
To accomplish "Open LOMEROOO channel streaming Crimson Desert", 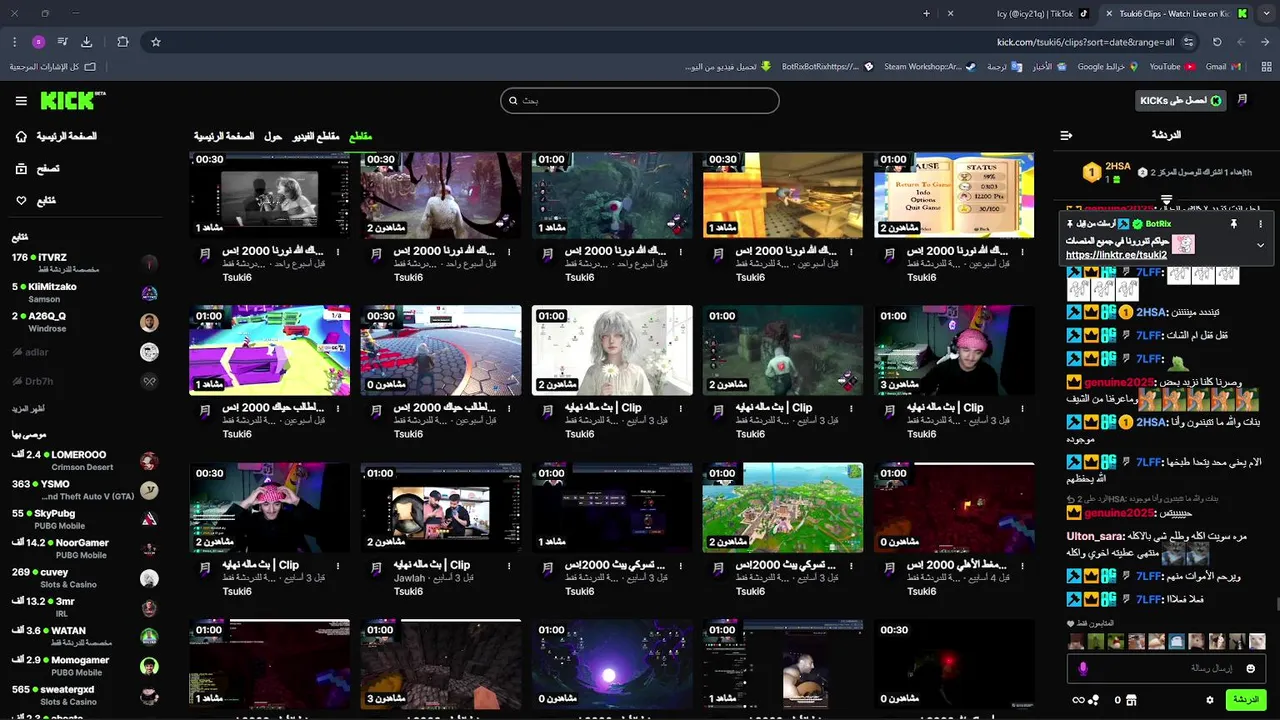I will 85,461.
